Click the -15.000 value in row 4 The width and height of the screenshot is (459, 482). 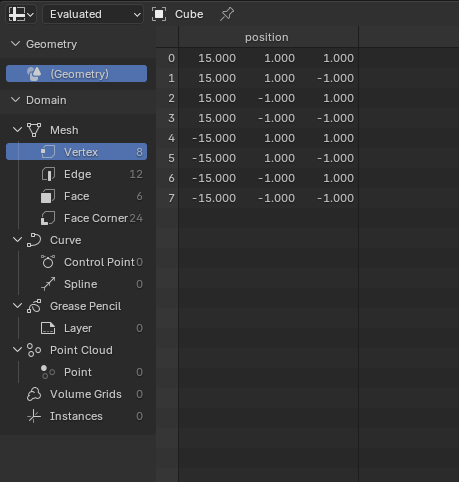click(214, 138)
